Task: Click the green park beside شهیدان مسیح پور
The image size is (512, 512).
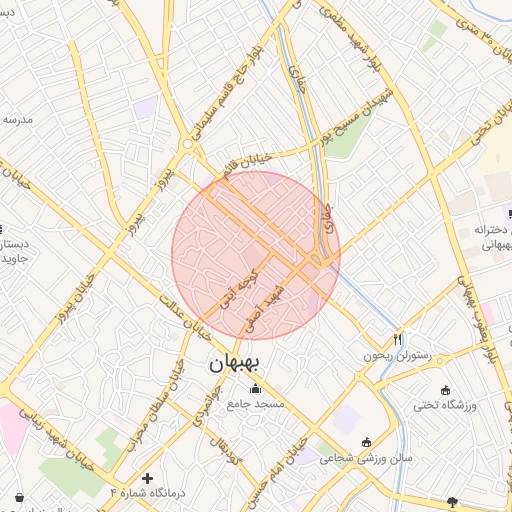Action: [349, 134]
